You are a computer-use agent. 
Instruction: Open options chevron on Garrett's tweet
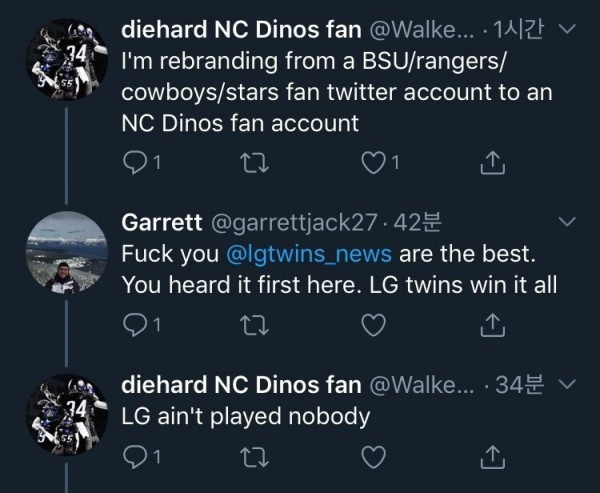[x=567, y=221]
